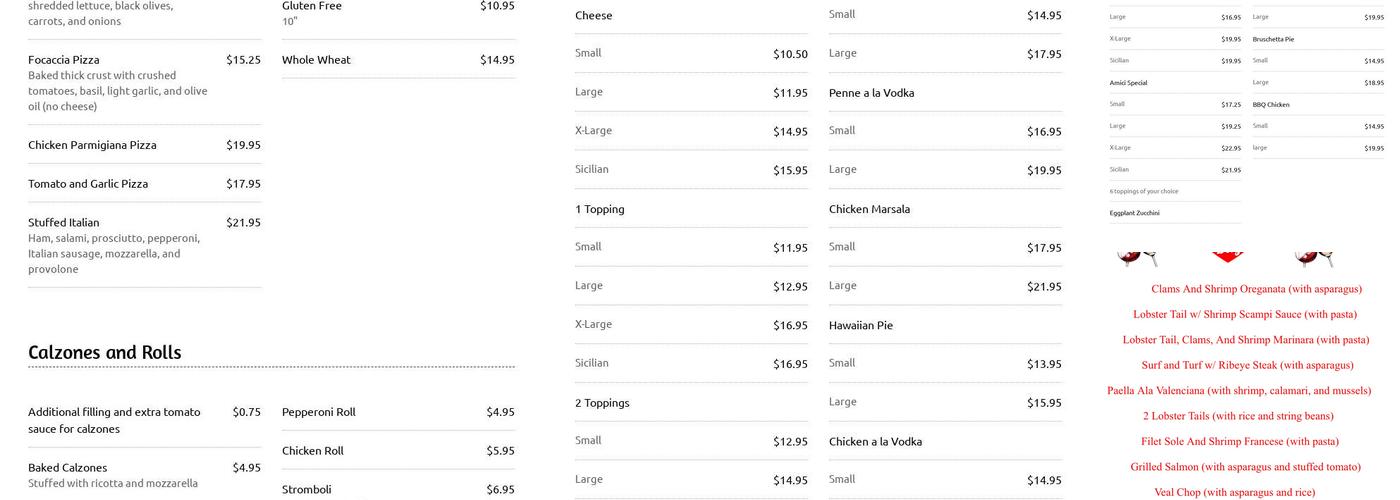Click the Penne a la Vodka heading

click(x=871, y=93)
